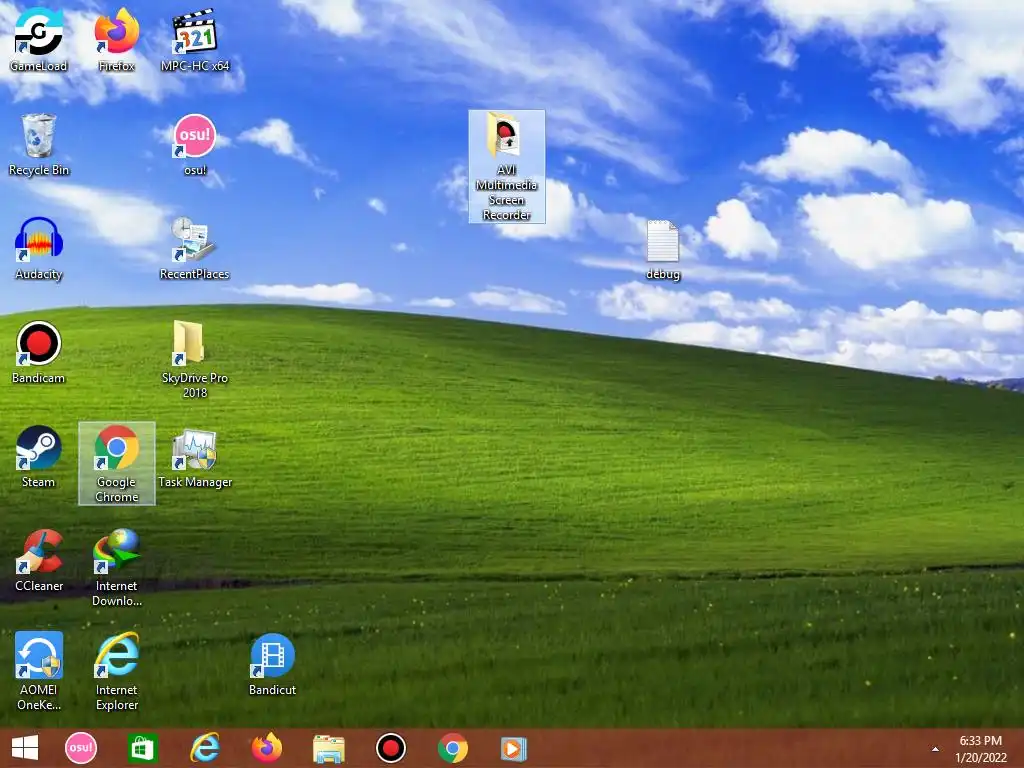This screenshot has width=1024, height=768.
Task: Click the Bandicam taskbar icon
Action: coord(391,748)
